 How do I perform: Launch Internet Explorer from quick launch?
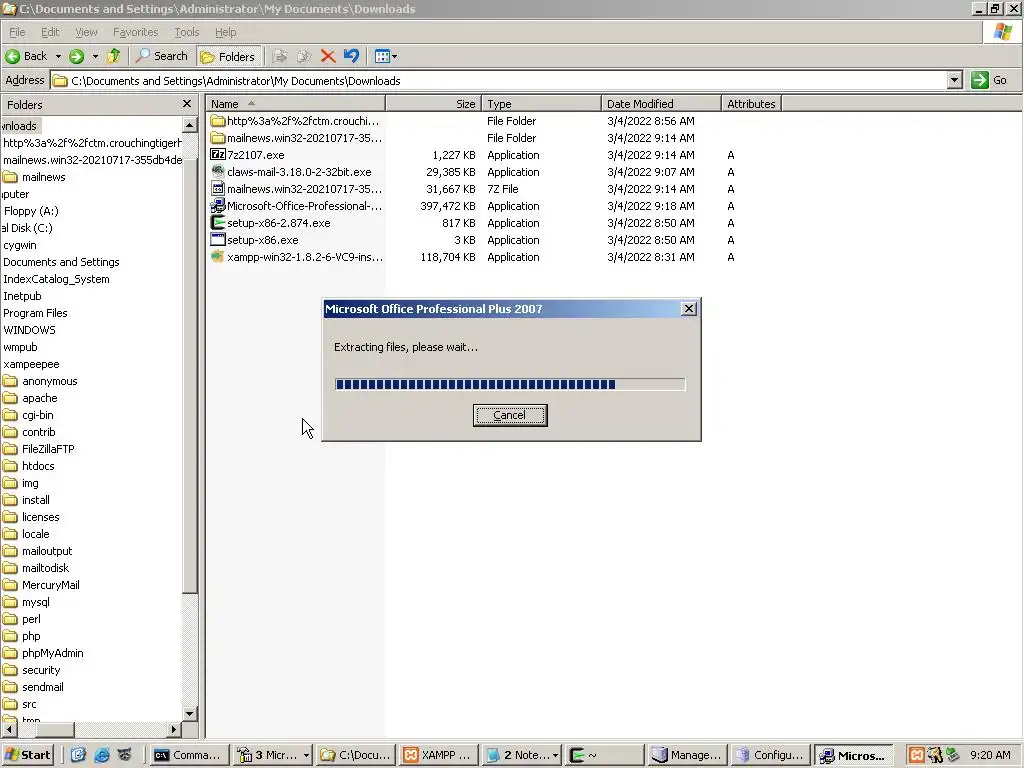pos(102,755)
